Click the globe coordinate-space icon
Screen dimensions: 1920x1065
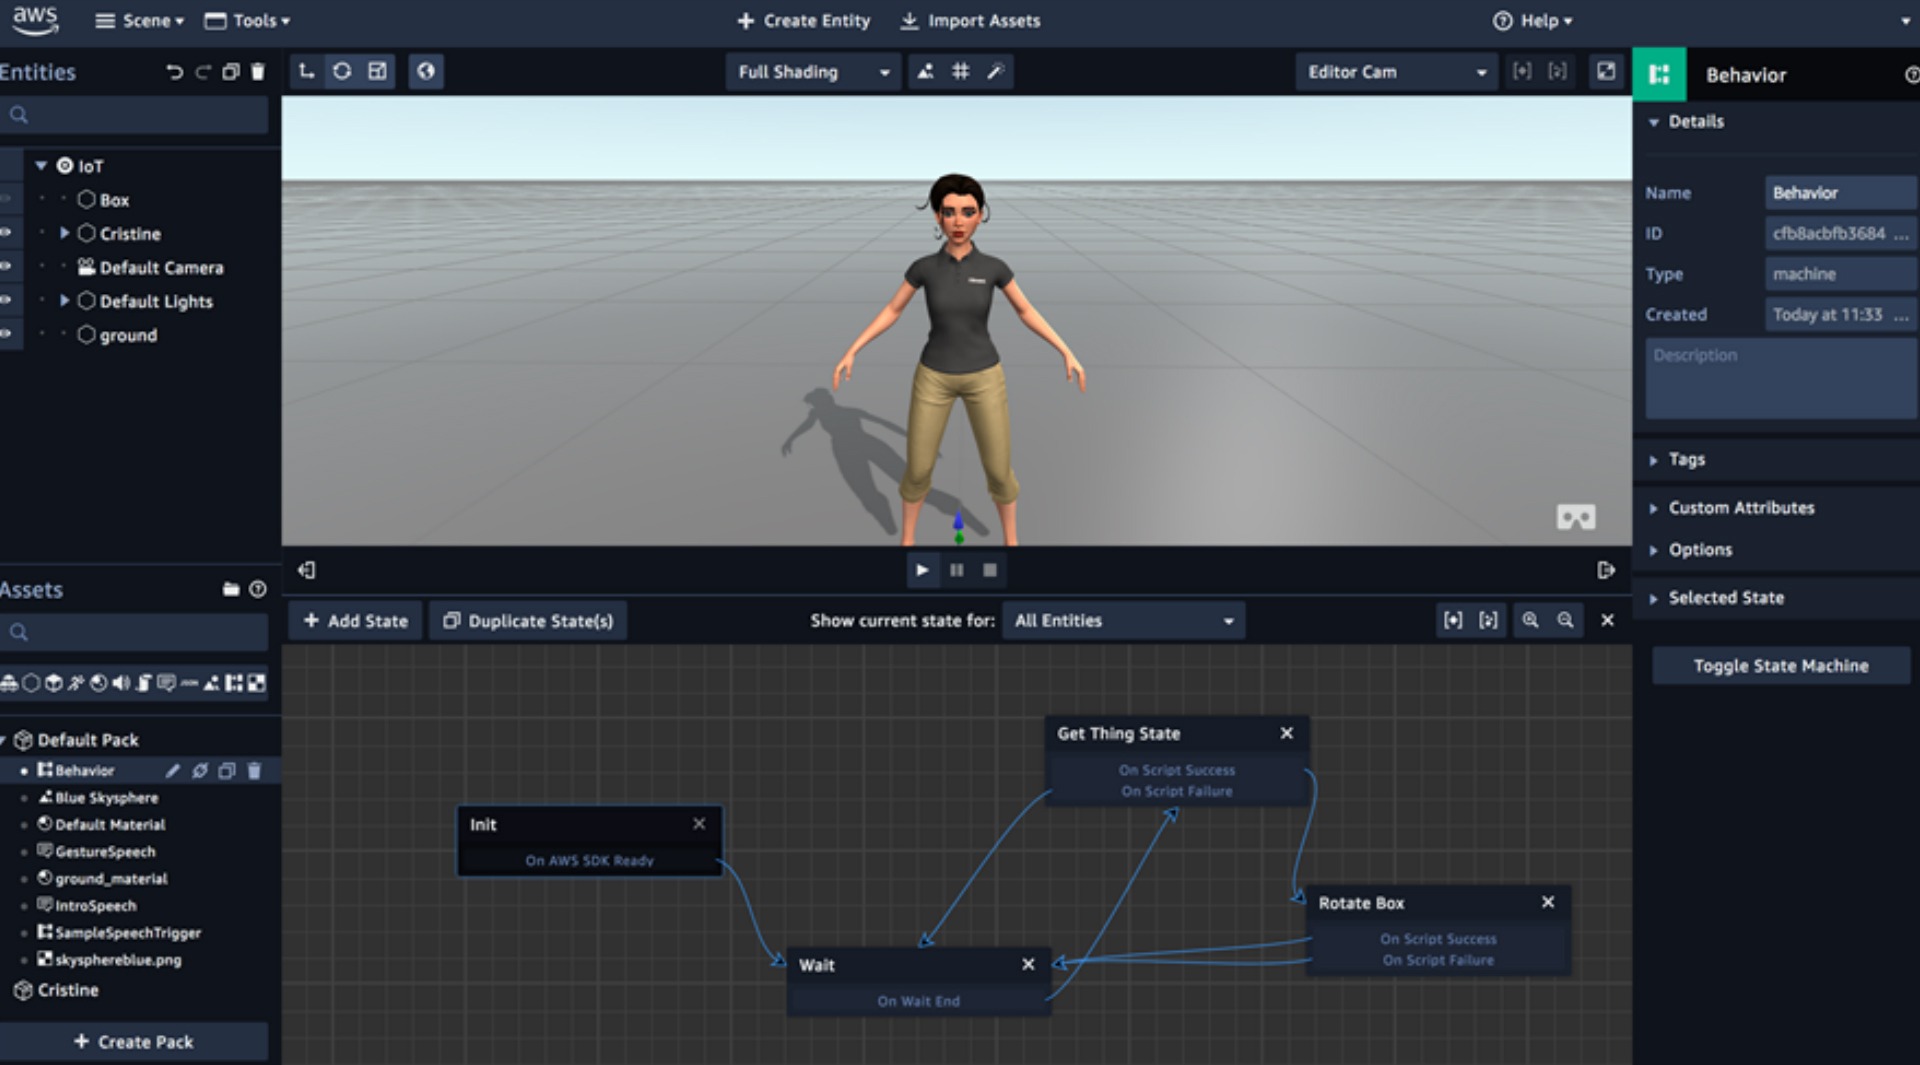point(426,71)
